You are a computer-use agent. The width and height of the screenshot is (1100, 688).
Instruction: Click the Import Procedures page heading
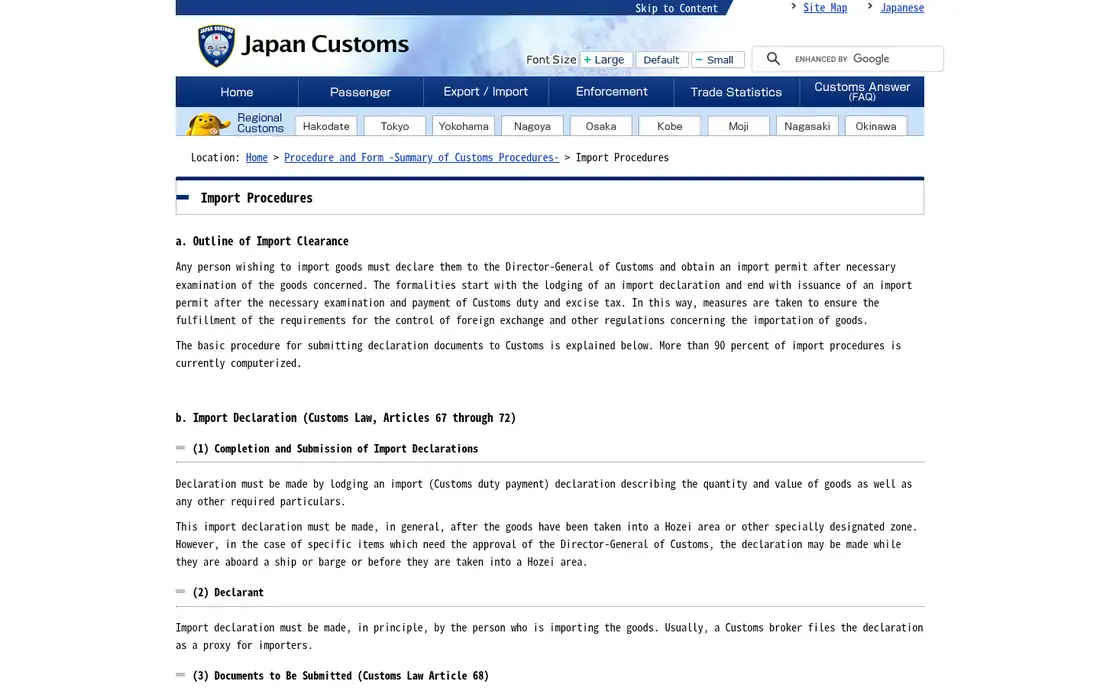257,198
